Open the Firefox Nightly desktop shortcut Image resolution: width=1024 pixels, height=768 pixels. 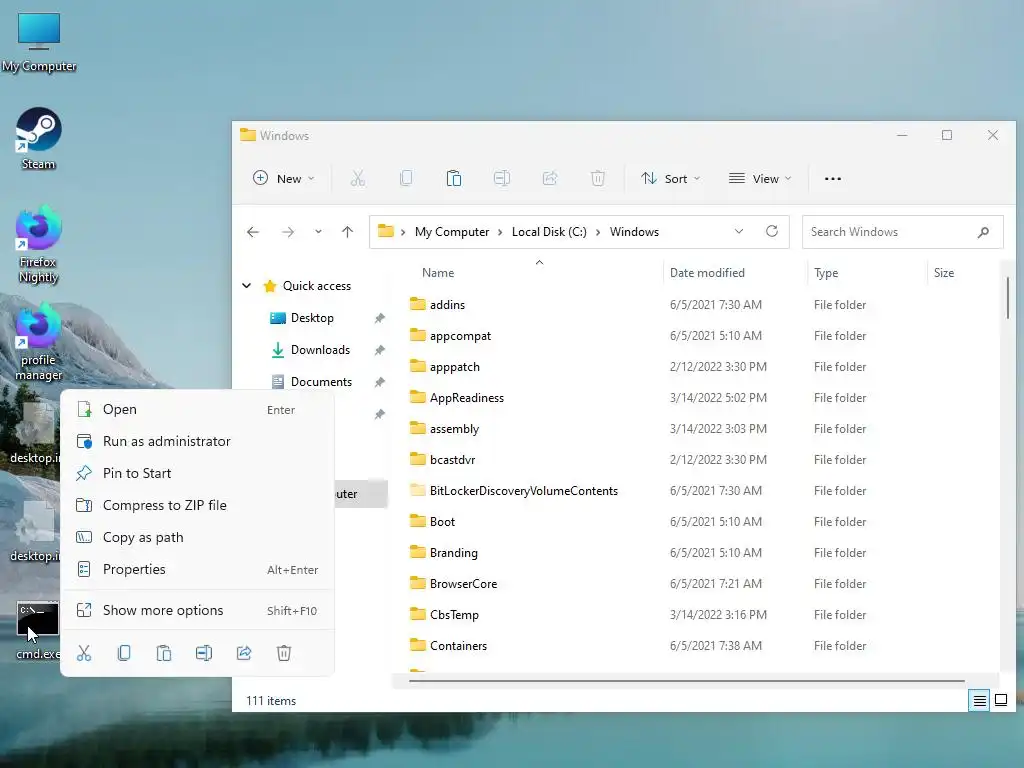tap(39, 244)
